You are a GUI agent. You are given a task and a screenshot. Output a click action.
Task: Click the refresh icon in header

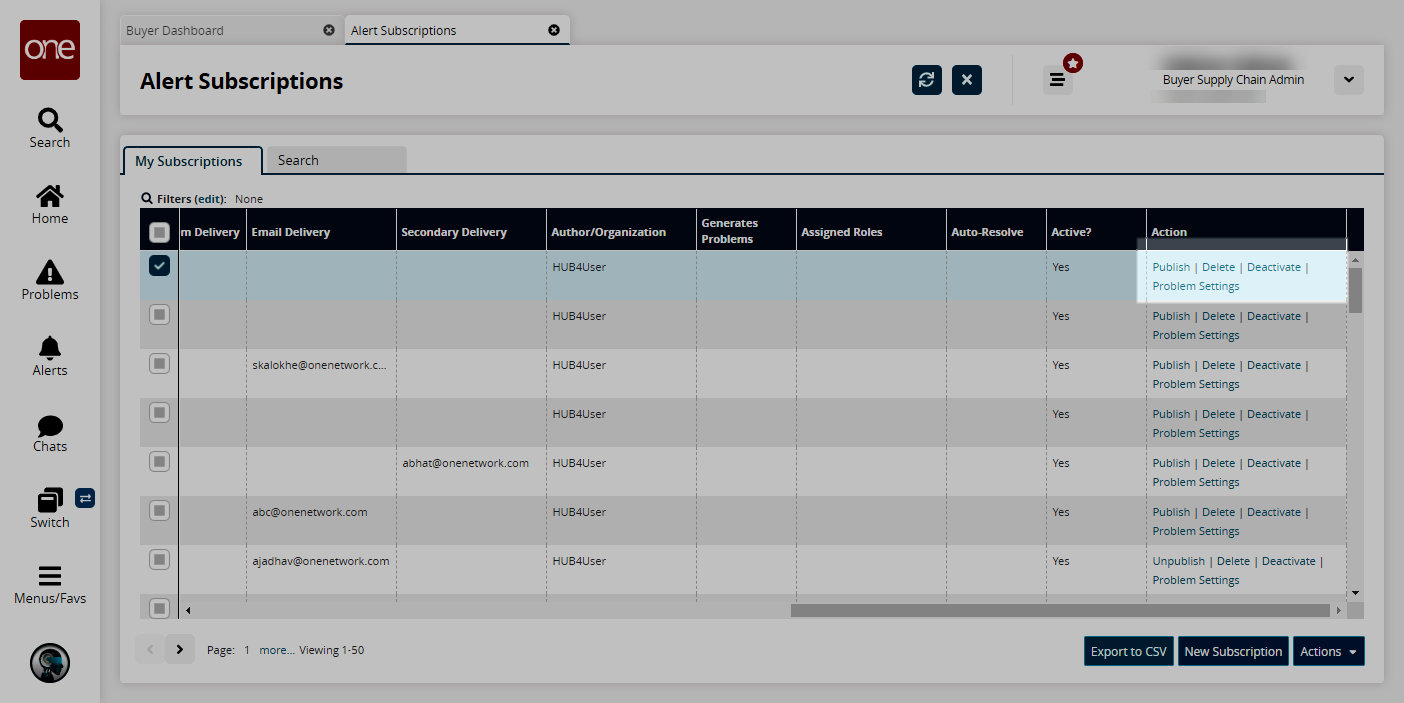click(x=927, y=80)
